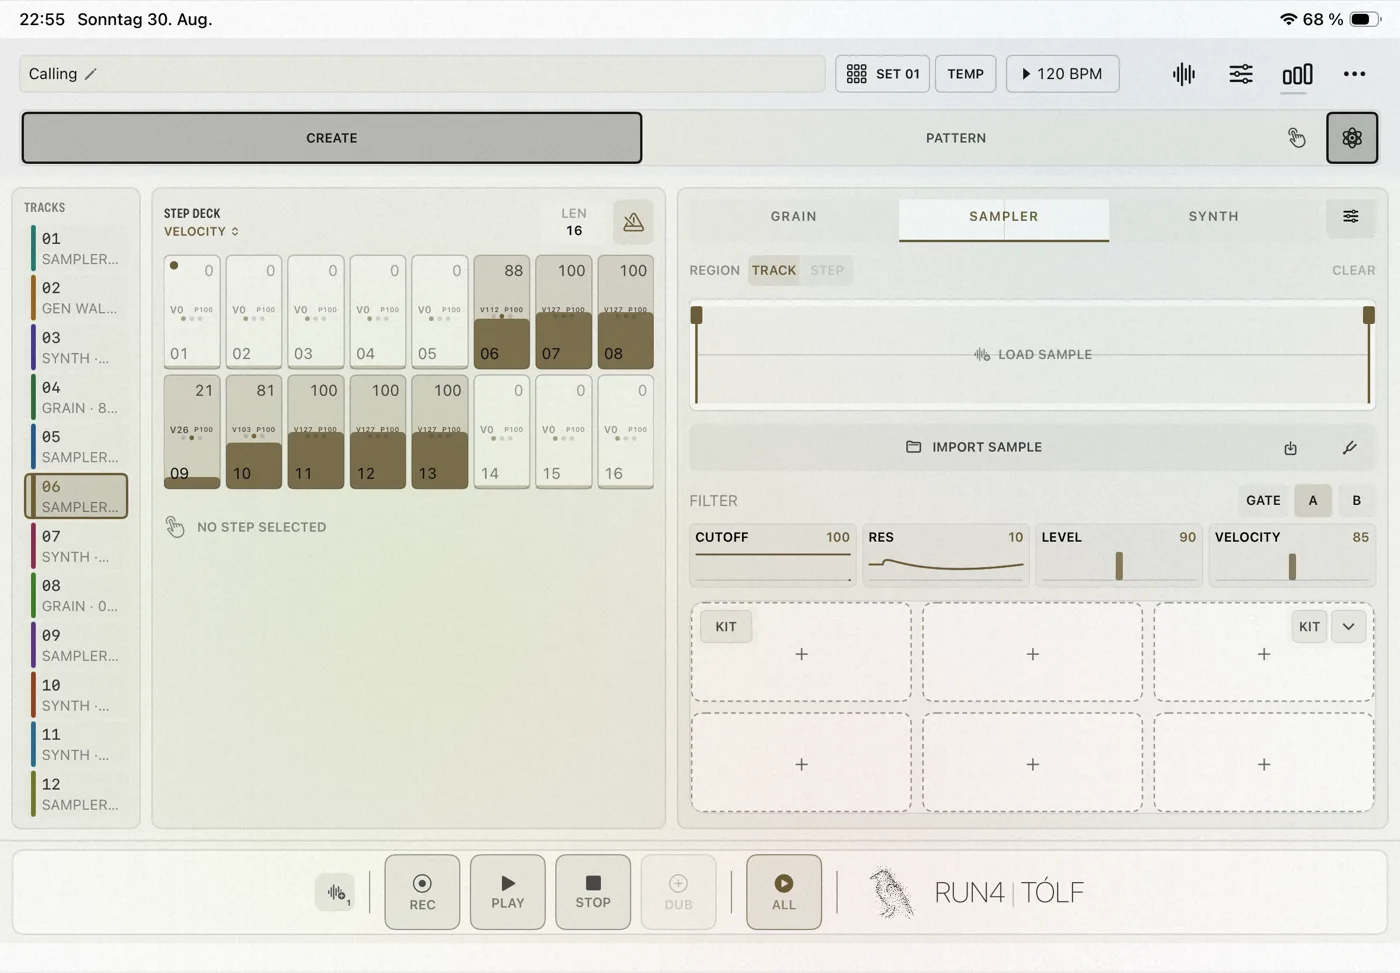The height and width of the screenshot is (973, 1400).
Task: Select track 04 GRAIN
Action: click(76, 397)
